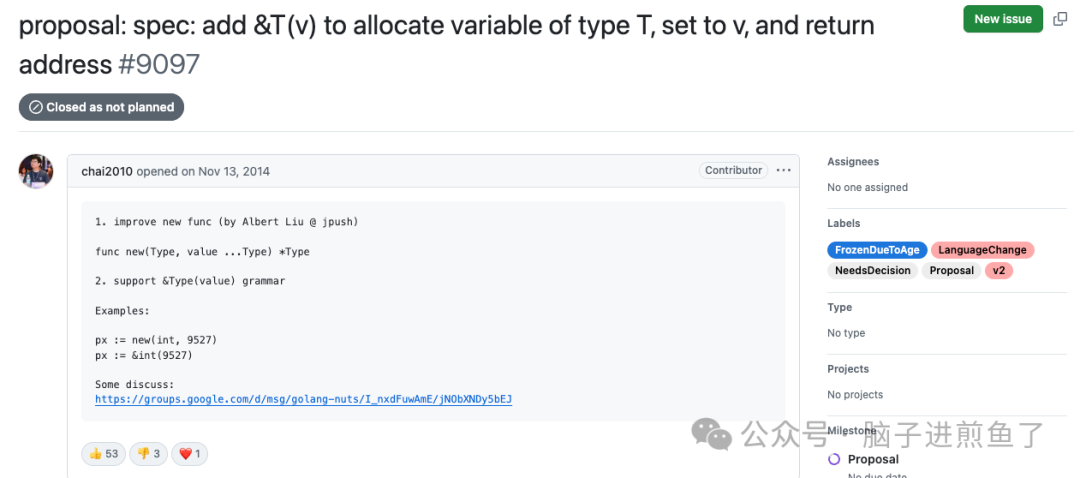Click the copy issue title icon
The height and width of the screenshot is (478, 1080).
1060,19
